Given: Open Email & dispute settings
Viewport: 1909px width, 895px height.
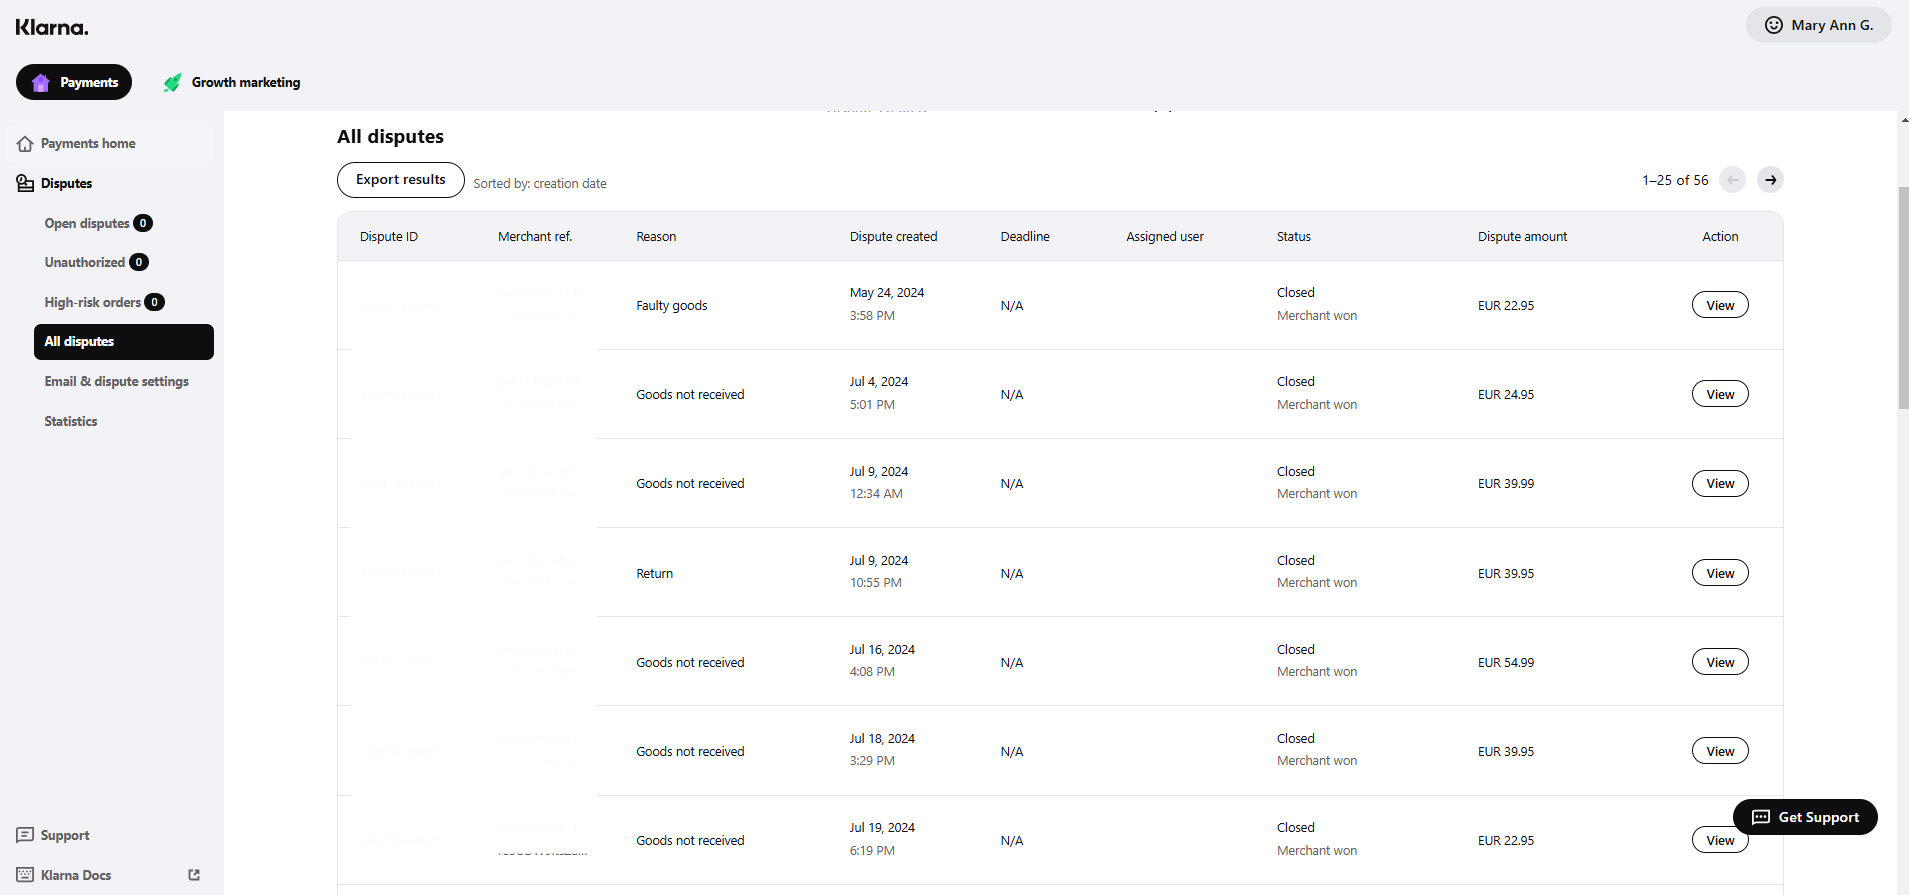Looking at the screenshot, I should [x=116, y=381].
